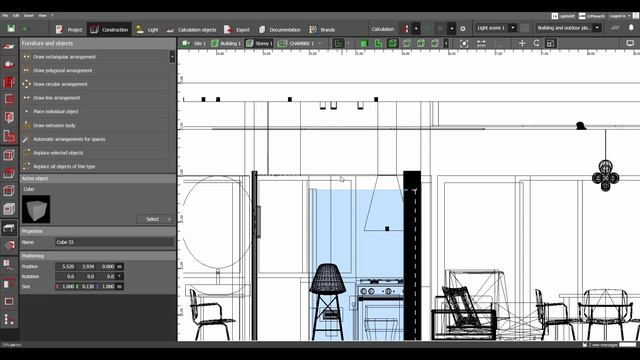Open the Brands tab
Image resolution: width=640 pixels, height=360 pixels.
point(322,29)
